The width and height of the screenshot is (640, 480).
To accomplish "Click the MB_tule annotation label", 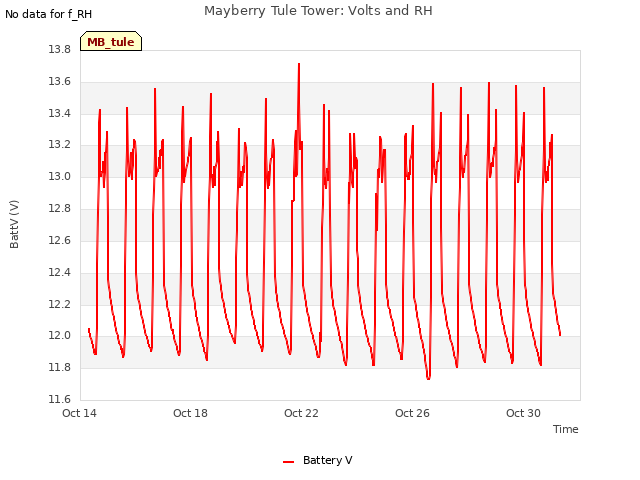I will point(111,41).
